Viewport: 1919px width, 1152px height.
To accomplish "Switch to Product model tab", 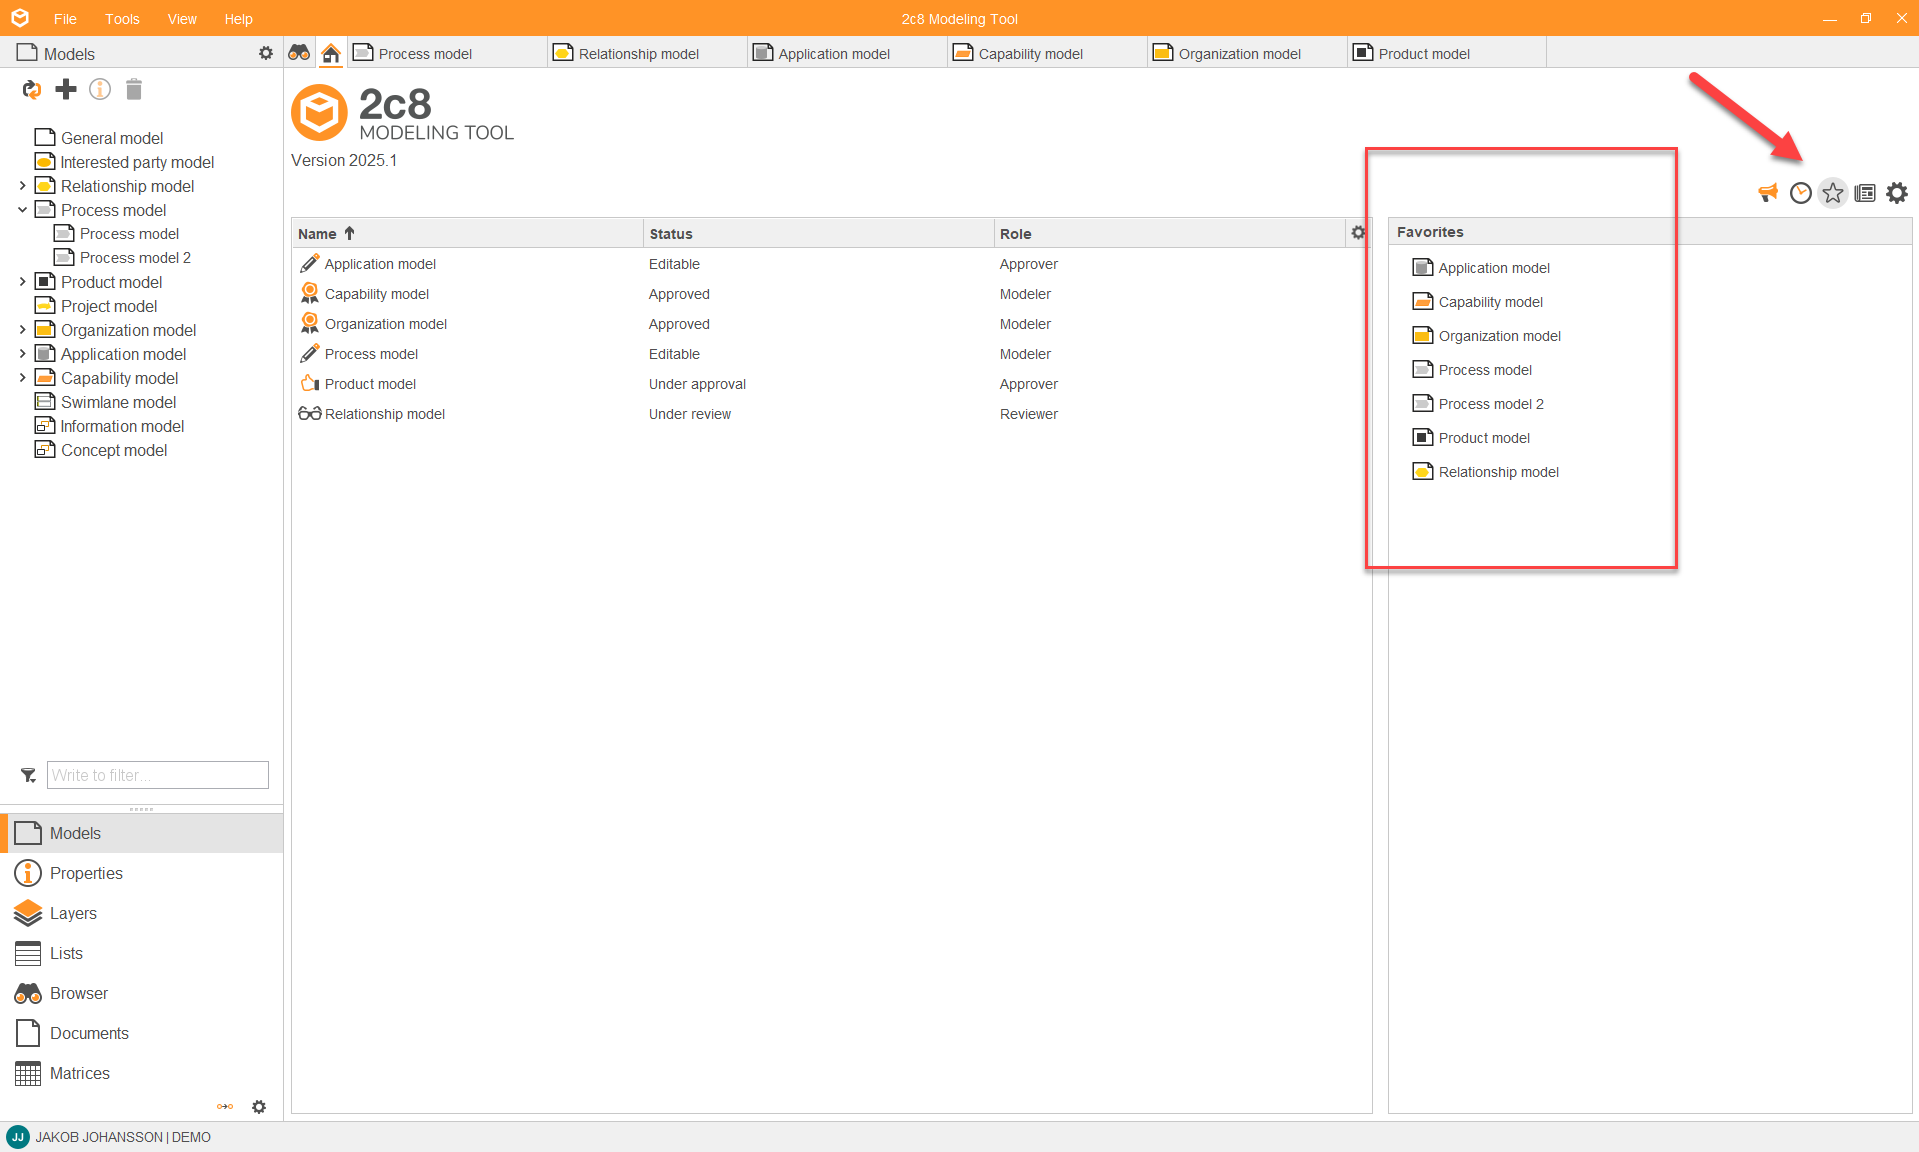I will coord(1447,53).
